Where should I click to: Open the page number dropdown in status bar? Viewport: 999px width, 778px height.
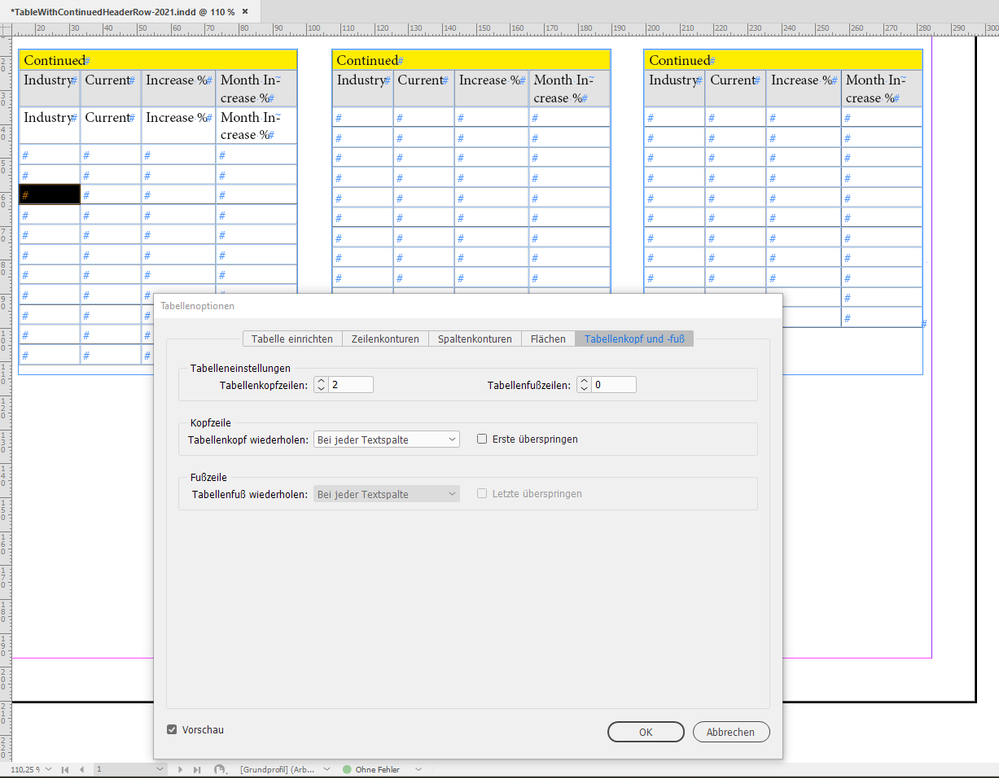(160, 769)
